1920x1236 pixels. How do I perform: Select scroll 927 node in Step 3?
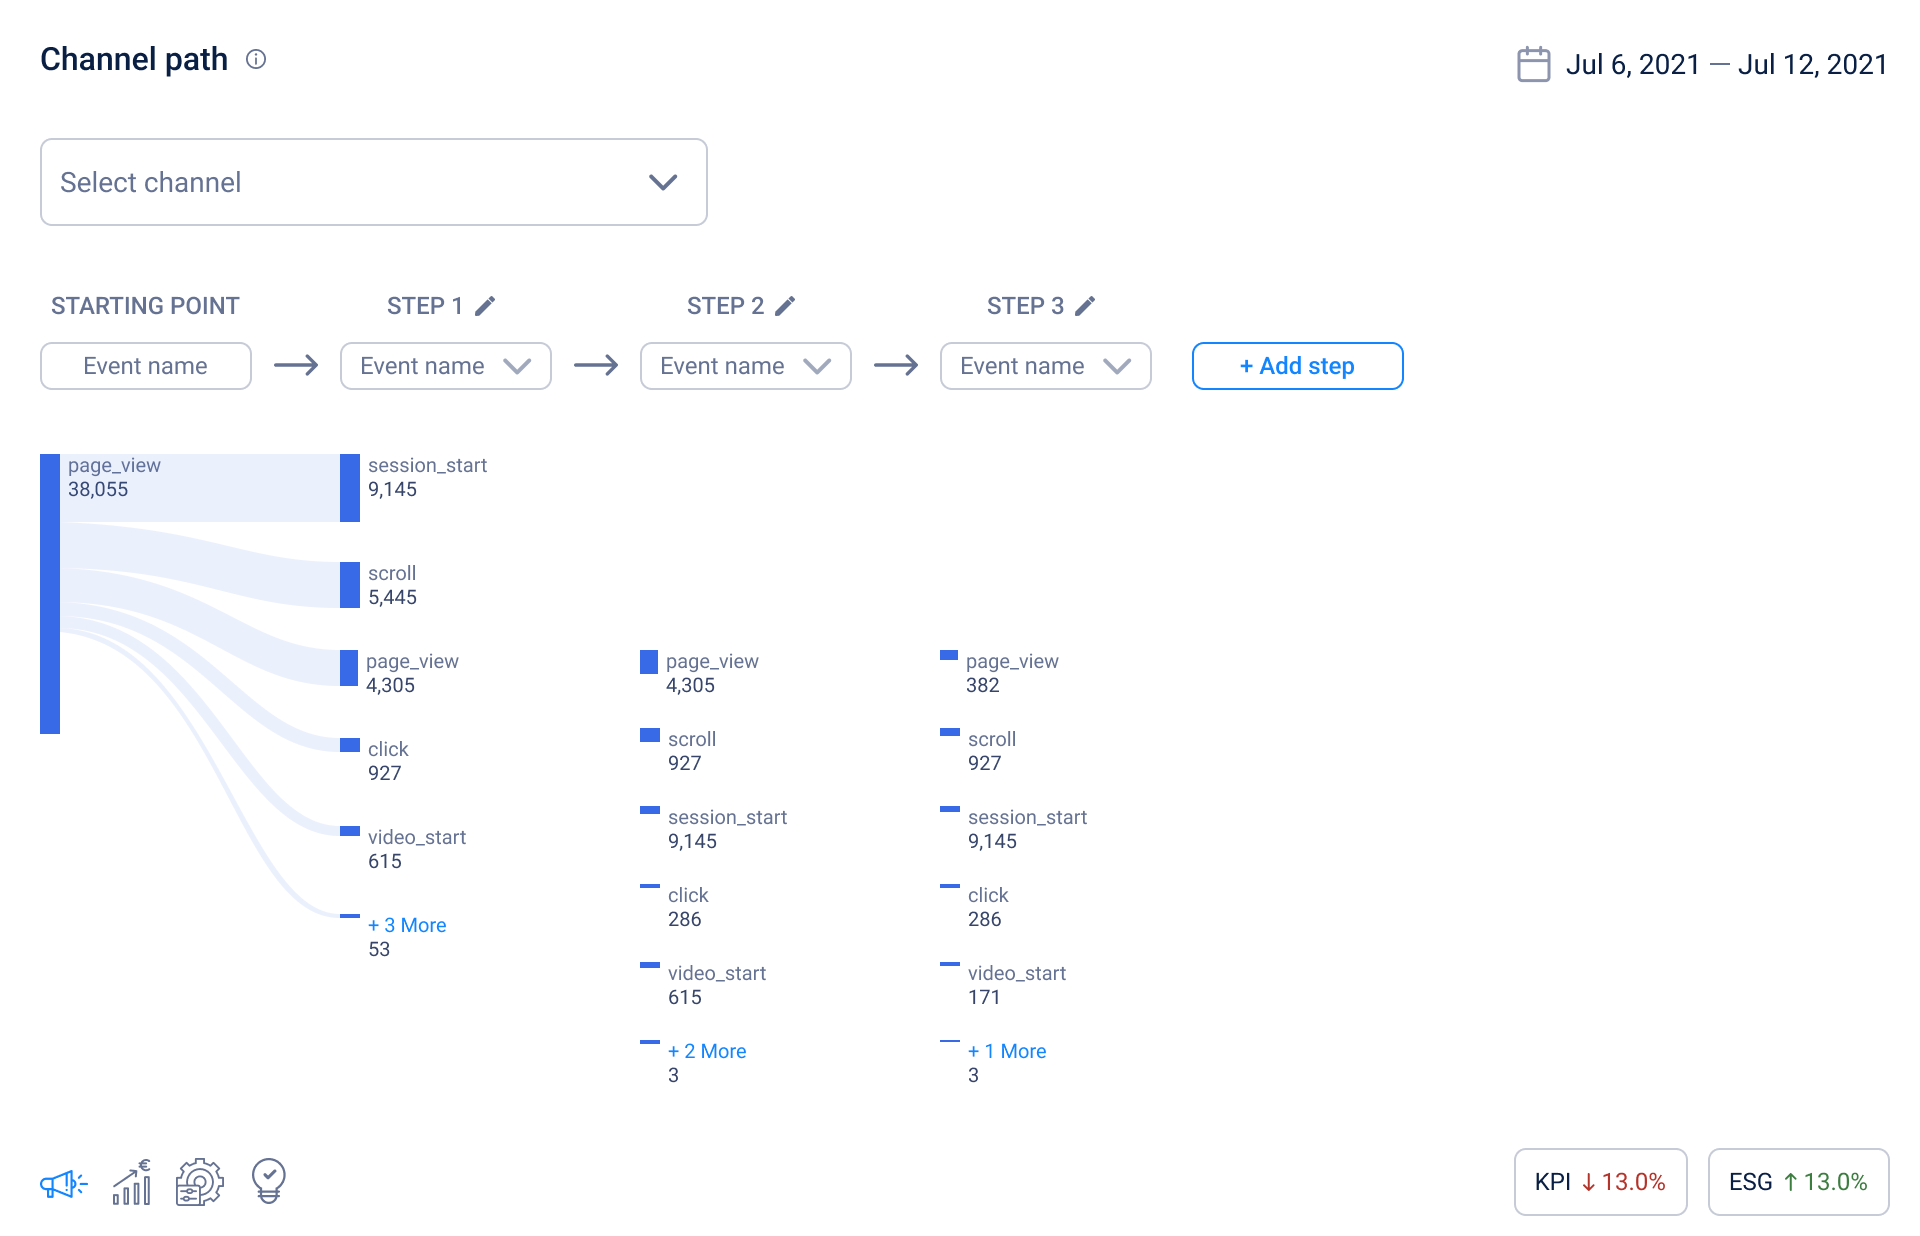tap(950, 732)
